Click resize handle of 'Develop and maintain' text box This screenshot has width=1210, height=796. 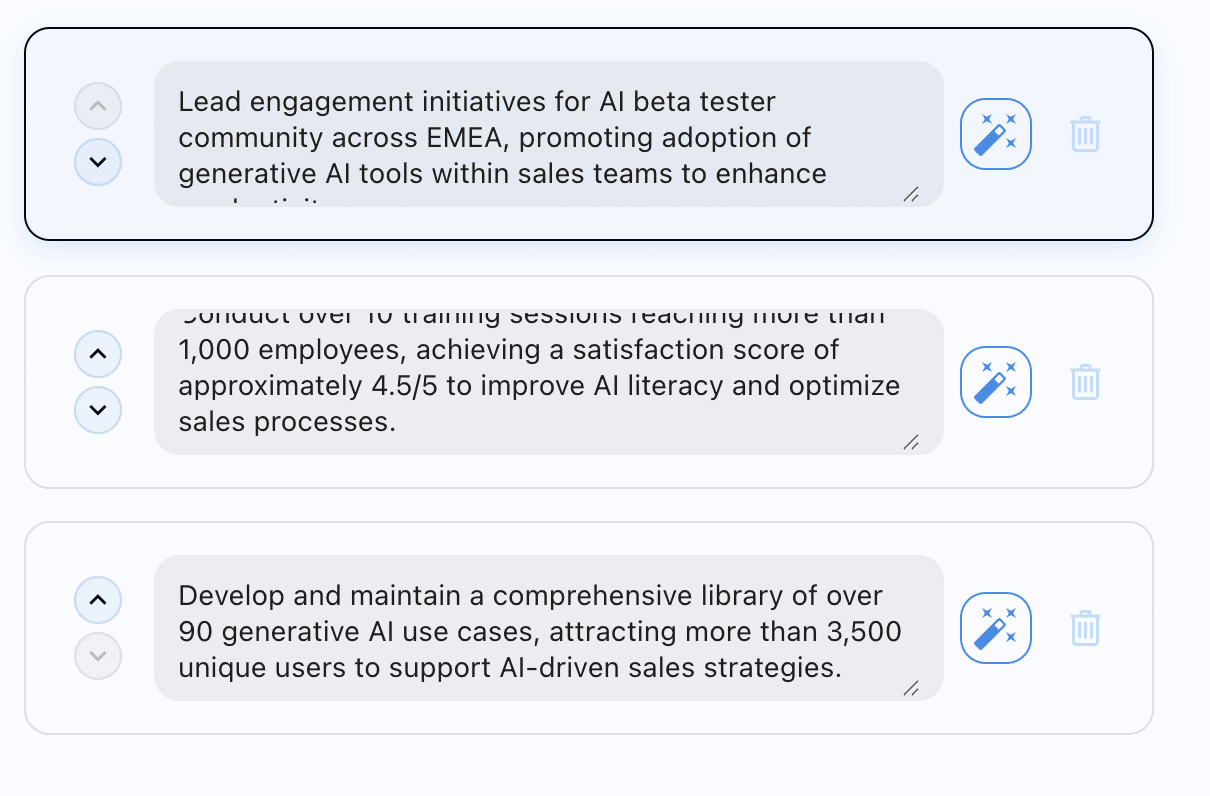(x=911, y=689)
